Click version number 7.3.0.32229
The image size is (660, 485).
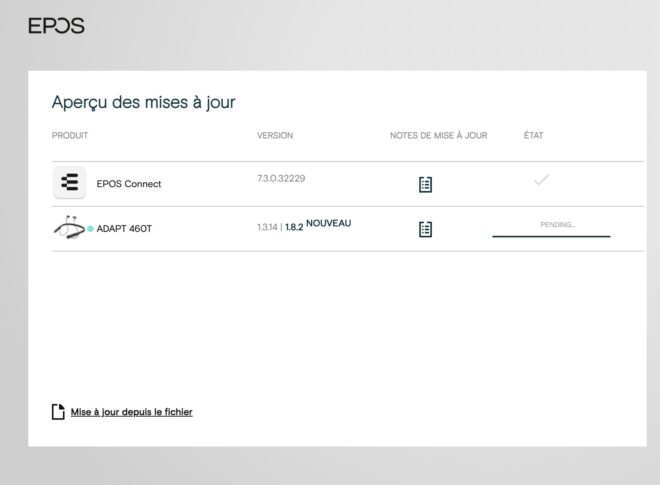pos(281,179)
